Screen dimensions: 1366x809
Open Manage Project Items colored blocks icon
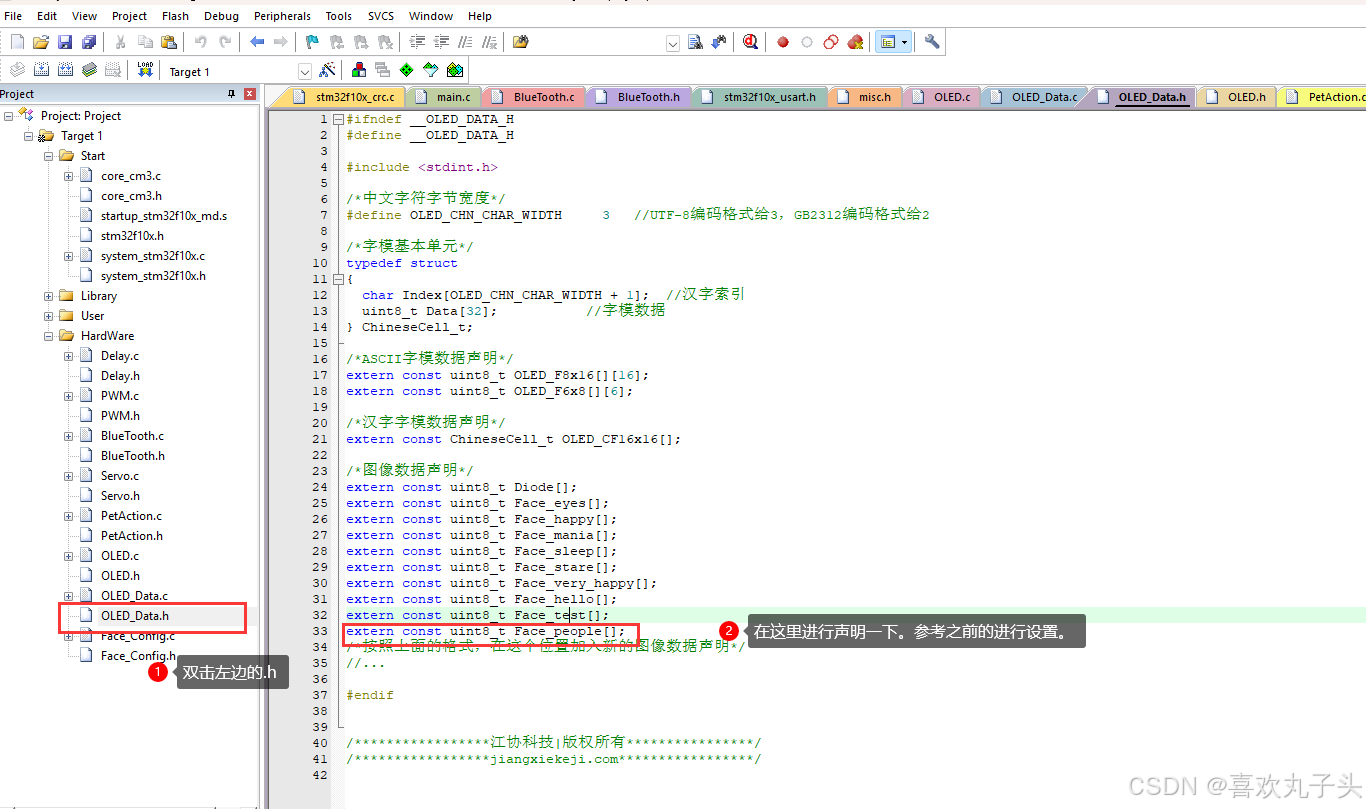pyautogui.click(x=358, y=70)
